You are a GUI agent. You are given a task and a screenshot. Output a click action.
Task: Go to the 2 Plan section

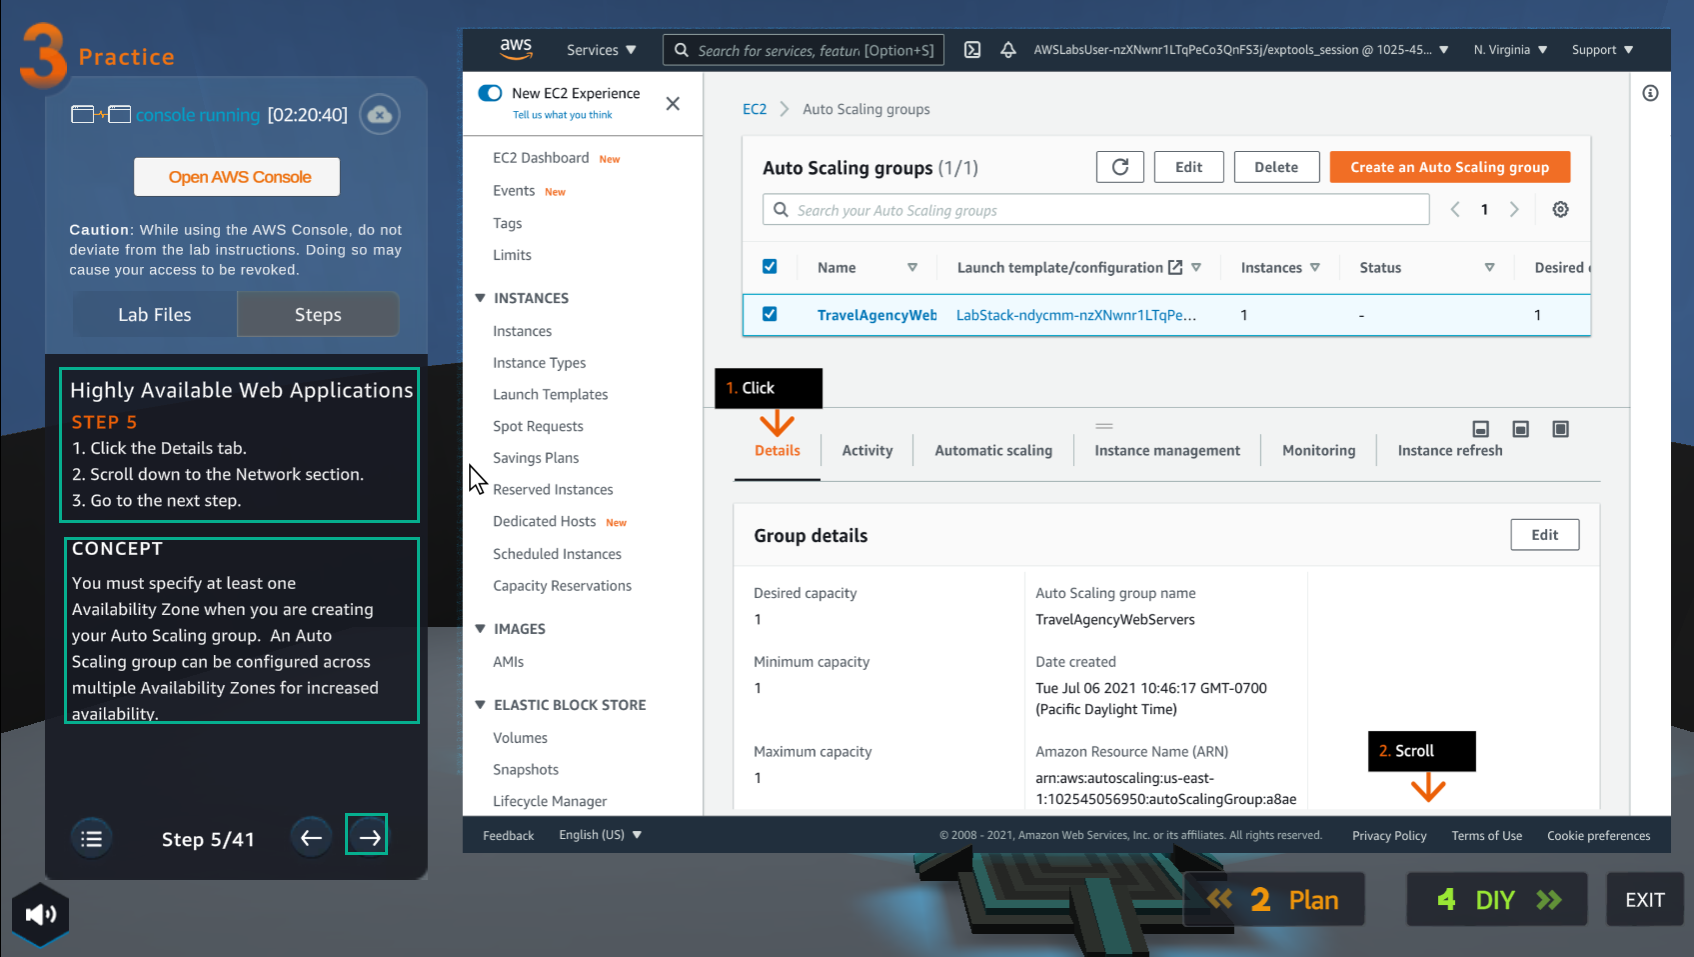[1274, 900]
